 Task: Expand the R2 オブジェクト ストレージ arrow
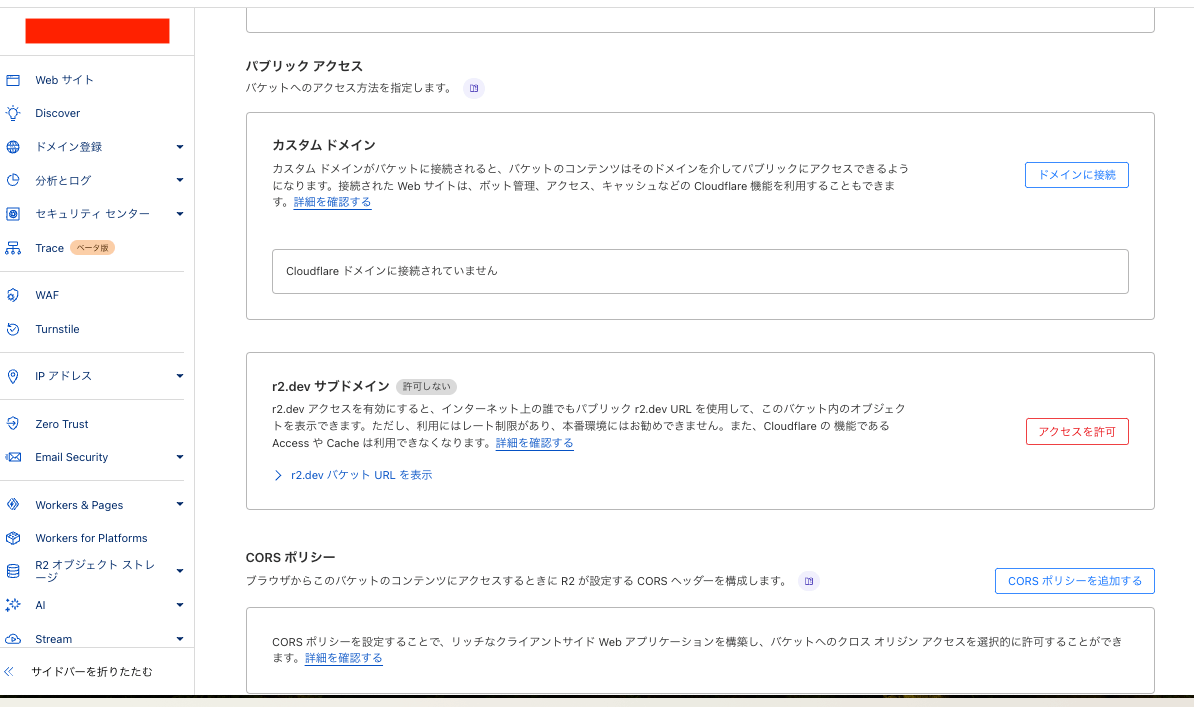pyautogui.click(x=180, y=571)
